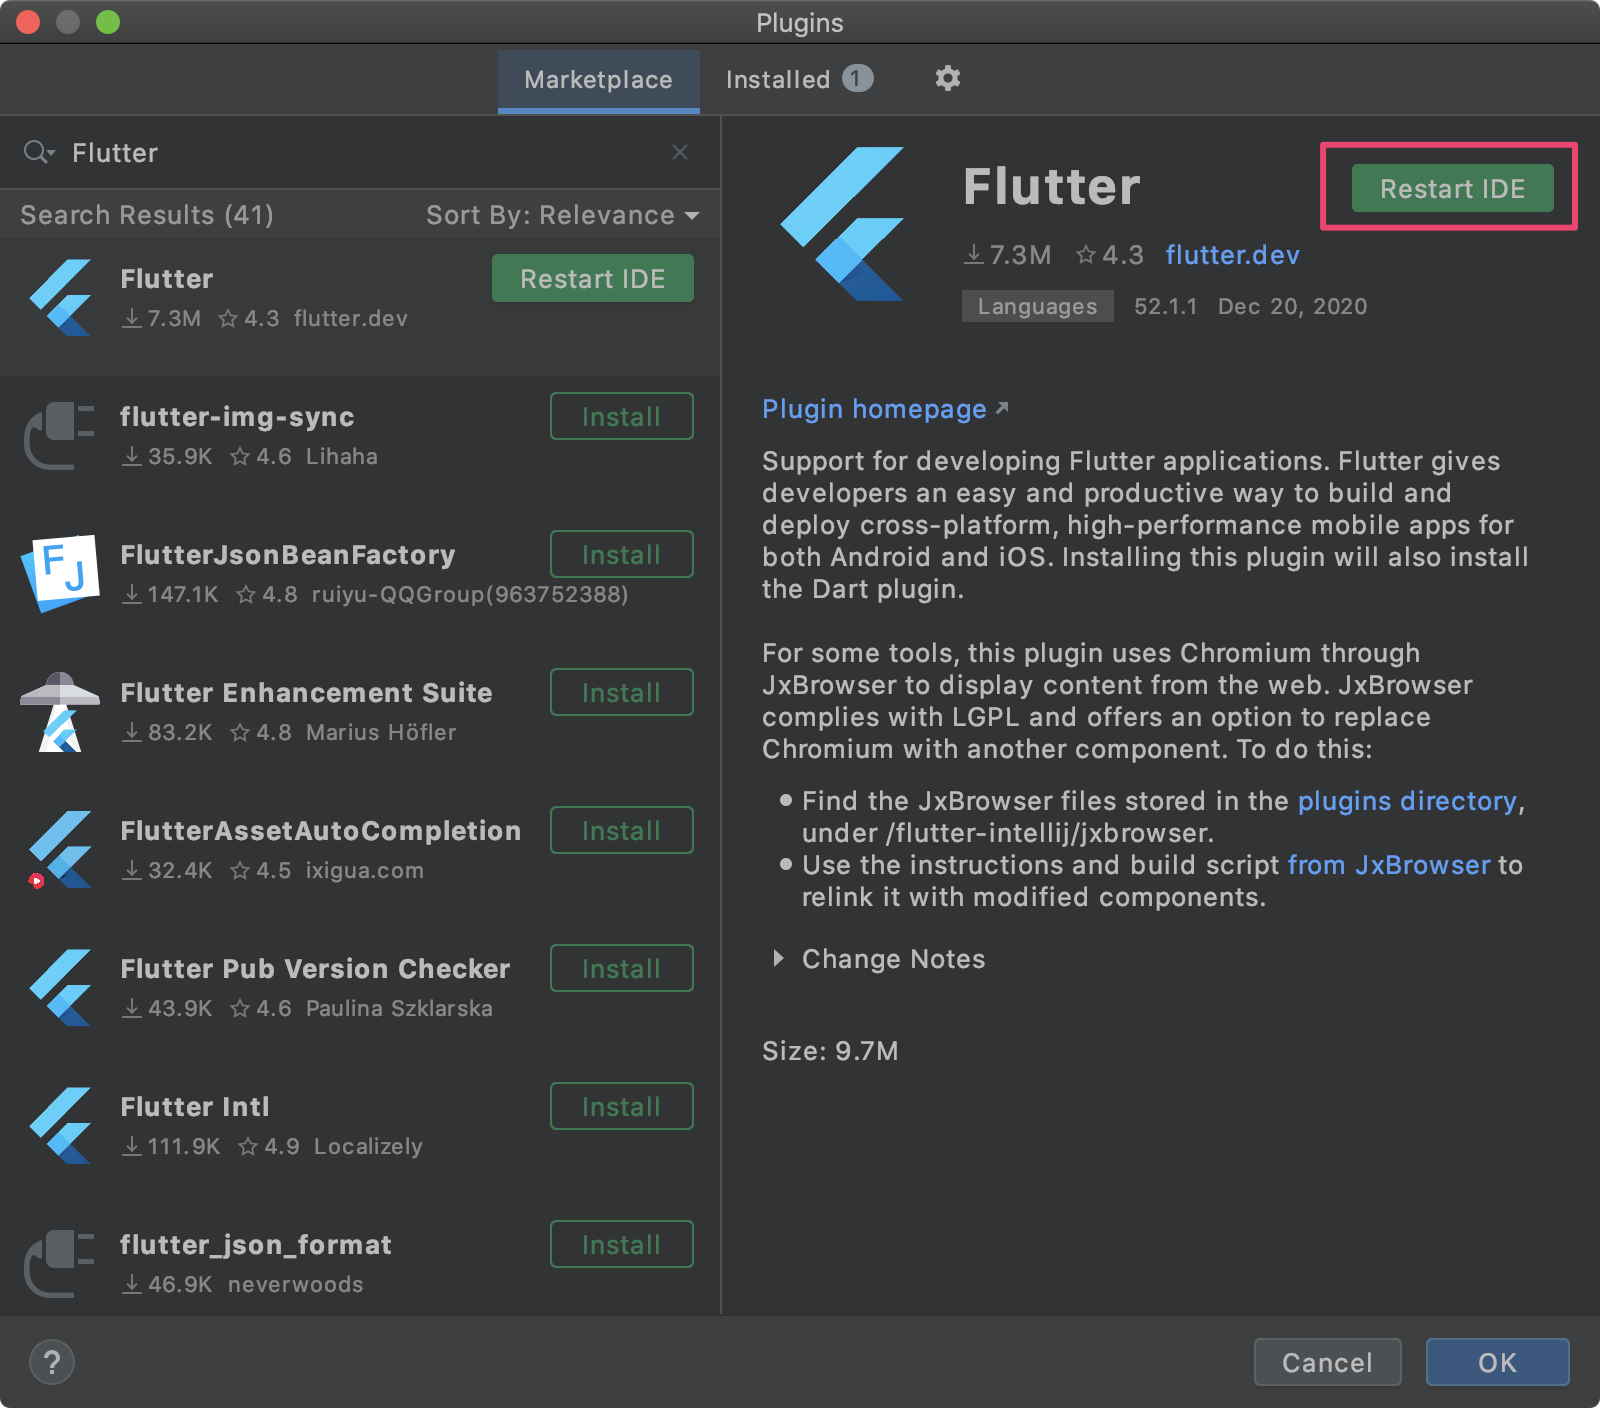Click the Flutter Intl plugin icon

coord(61,1125)
